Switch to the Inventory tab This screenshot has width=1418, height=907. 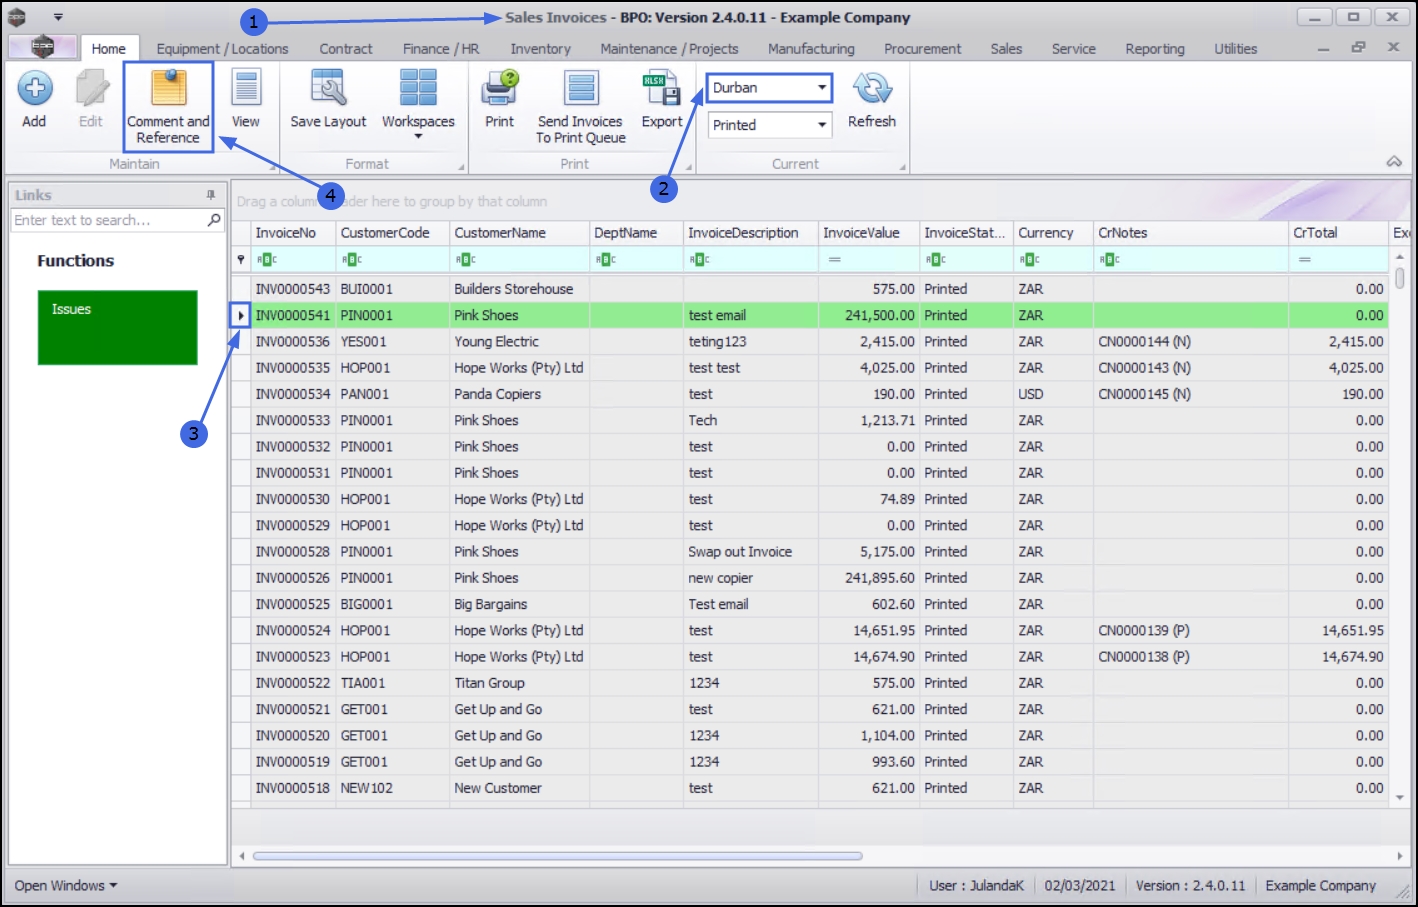[540, 48]
